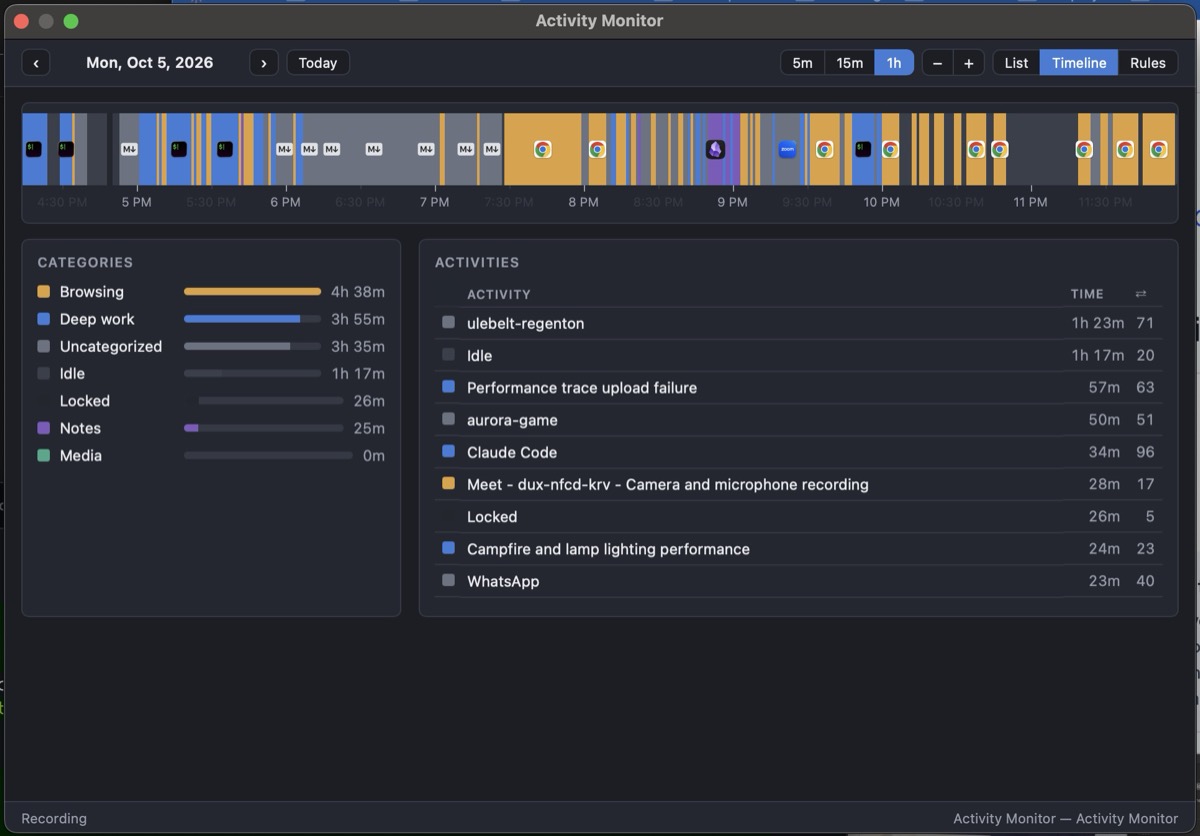
Task: Click the Browsing progress bar
Action: coord(252,292)
